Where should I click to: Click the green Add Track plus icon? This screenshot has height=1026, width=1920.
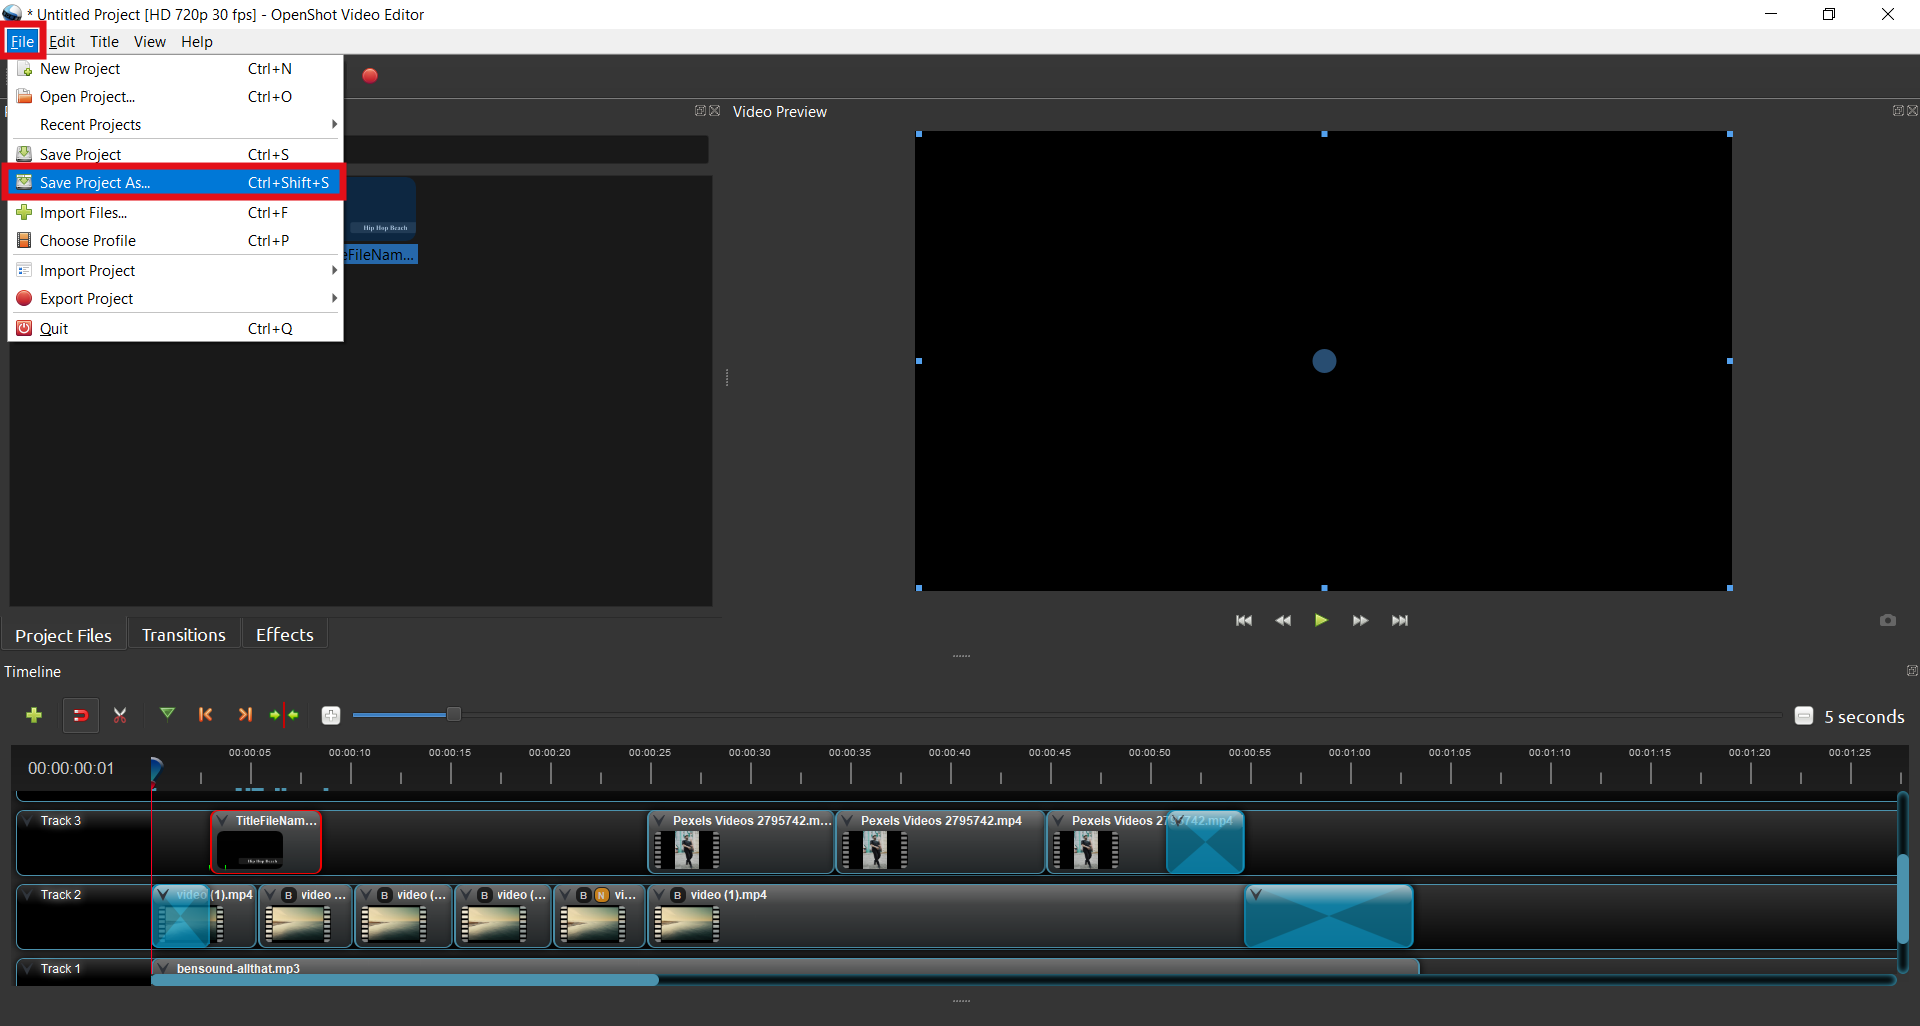pos(34,715)
